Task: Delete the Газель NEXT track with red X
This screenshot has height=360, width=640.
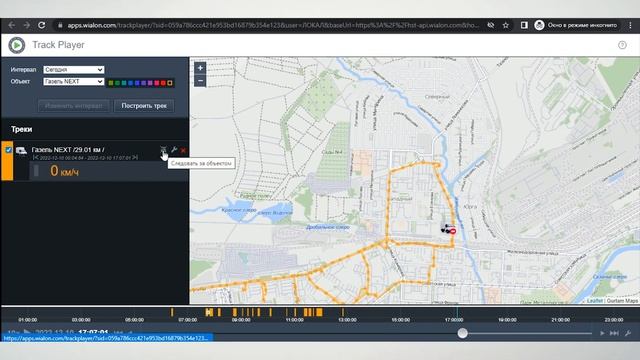Action: 183,150
